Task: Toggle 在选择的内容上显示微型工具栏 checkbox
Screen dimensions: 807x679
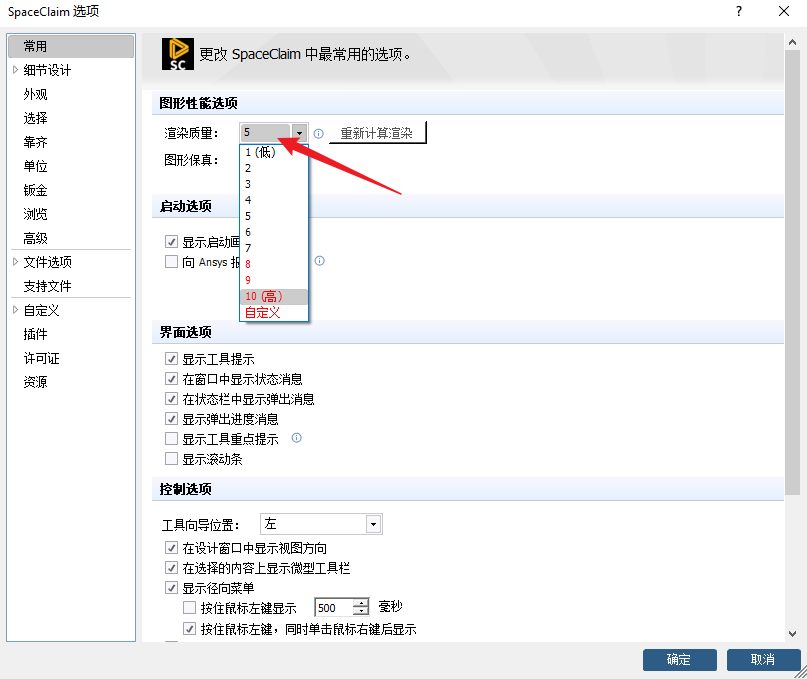Action: [x=171, y=568]
